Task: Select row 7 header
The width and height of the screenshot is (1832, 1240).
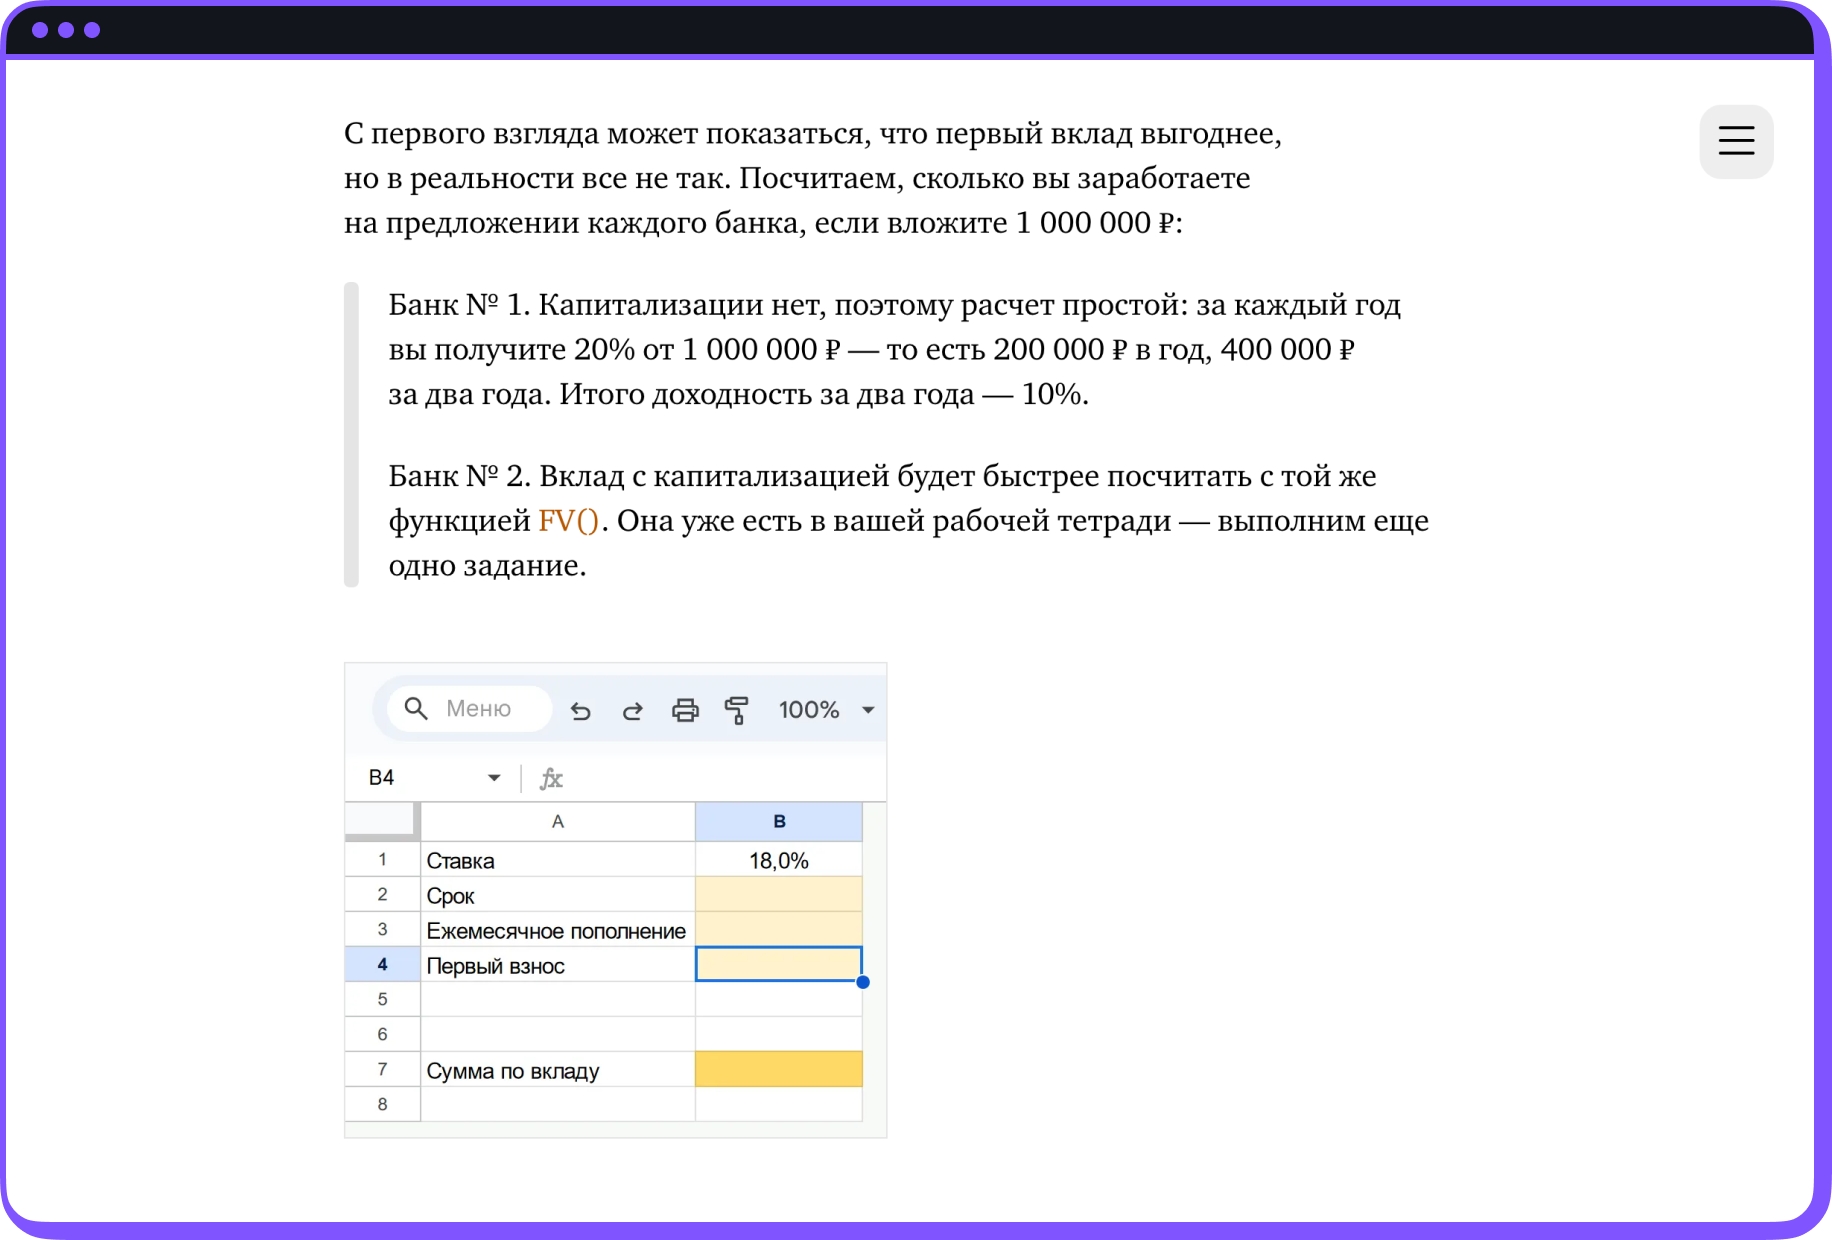Action: [x=382, y=1069]
